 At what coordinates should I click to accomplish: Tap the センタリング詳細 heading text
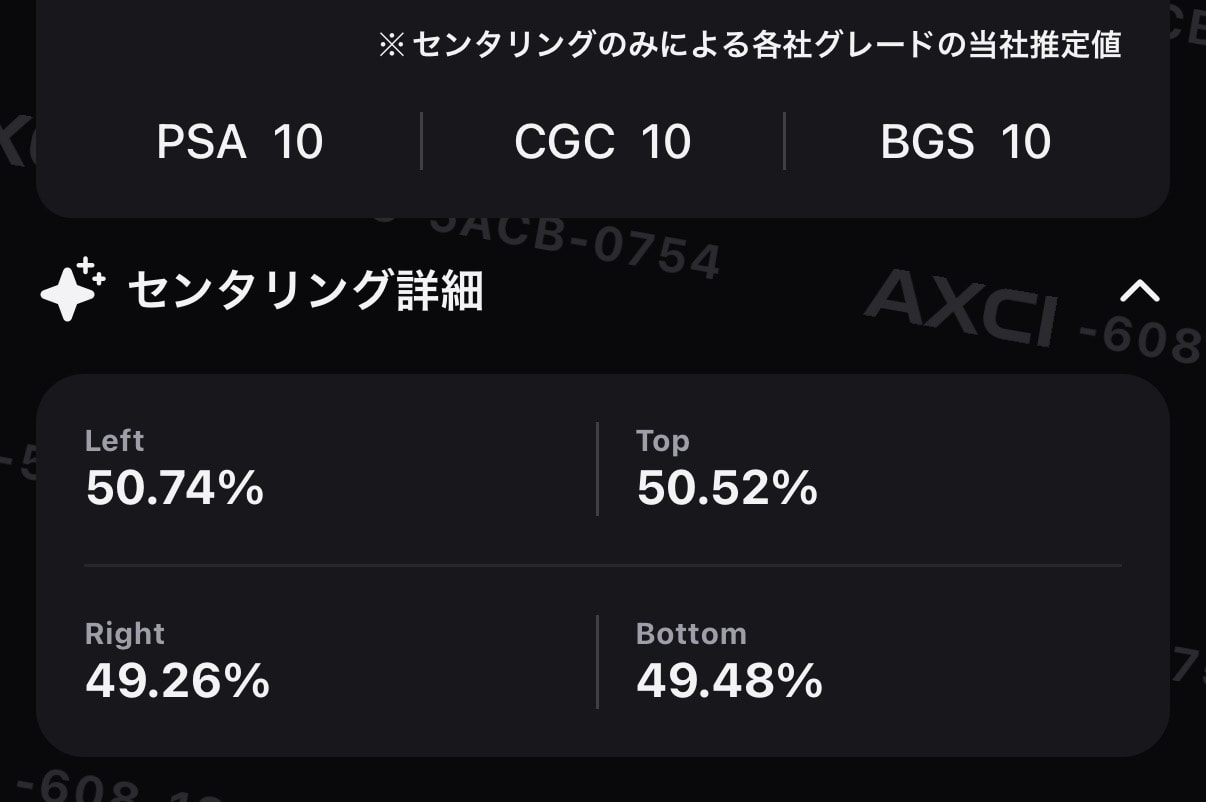306,291
